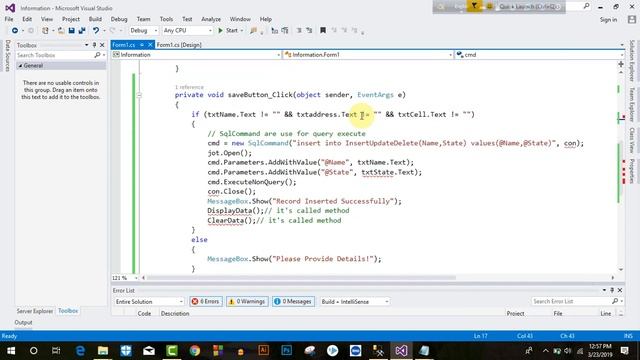The width and height of the screenshot is (640, 360).
Task: Open the Any CPU platform dropdown
Action: point(187,31)
